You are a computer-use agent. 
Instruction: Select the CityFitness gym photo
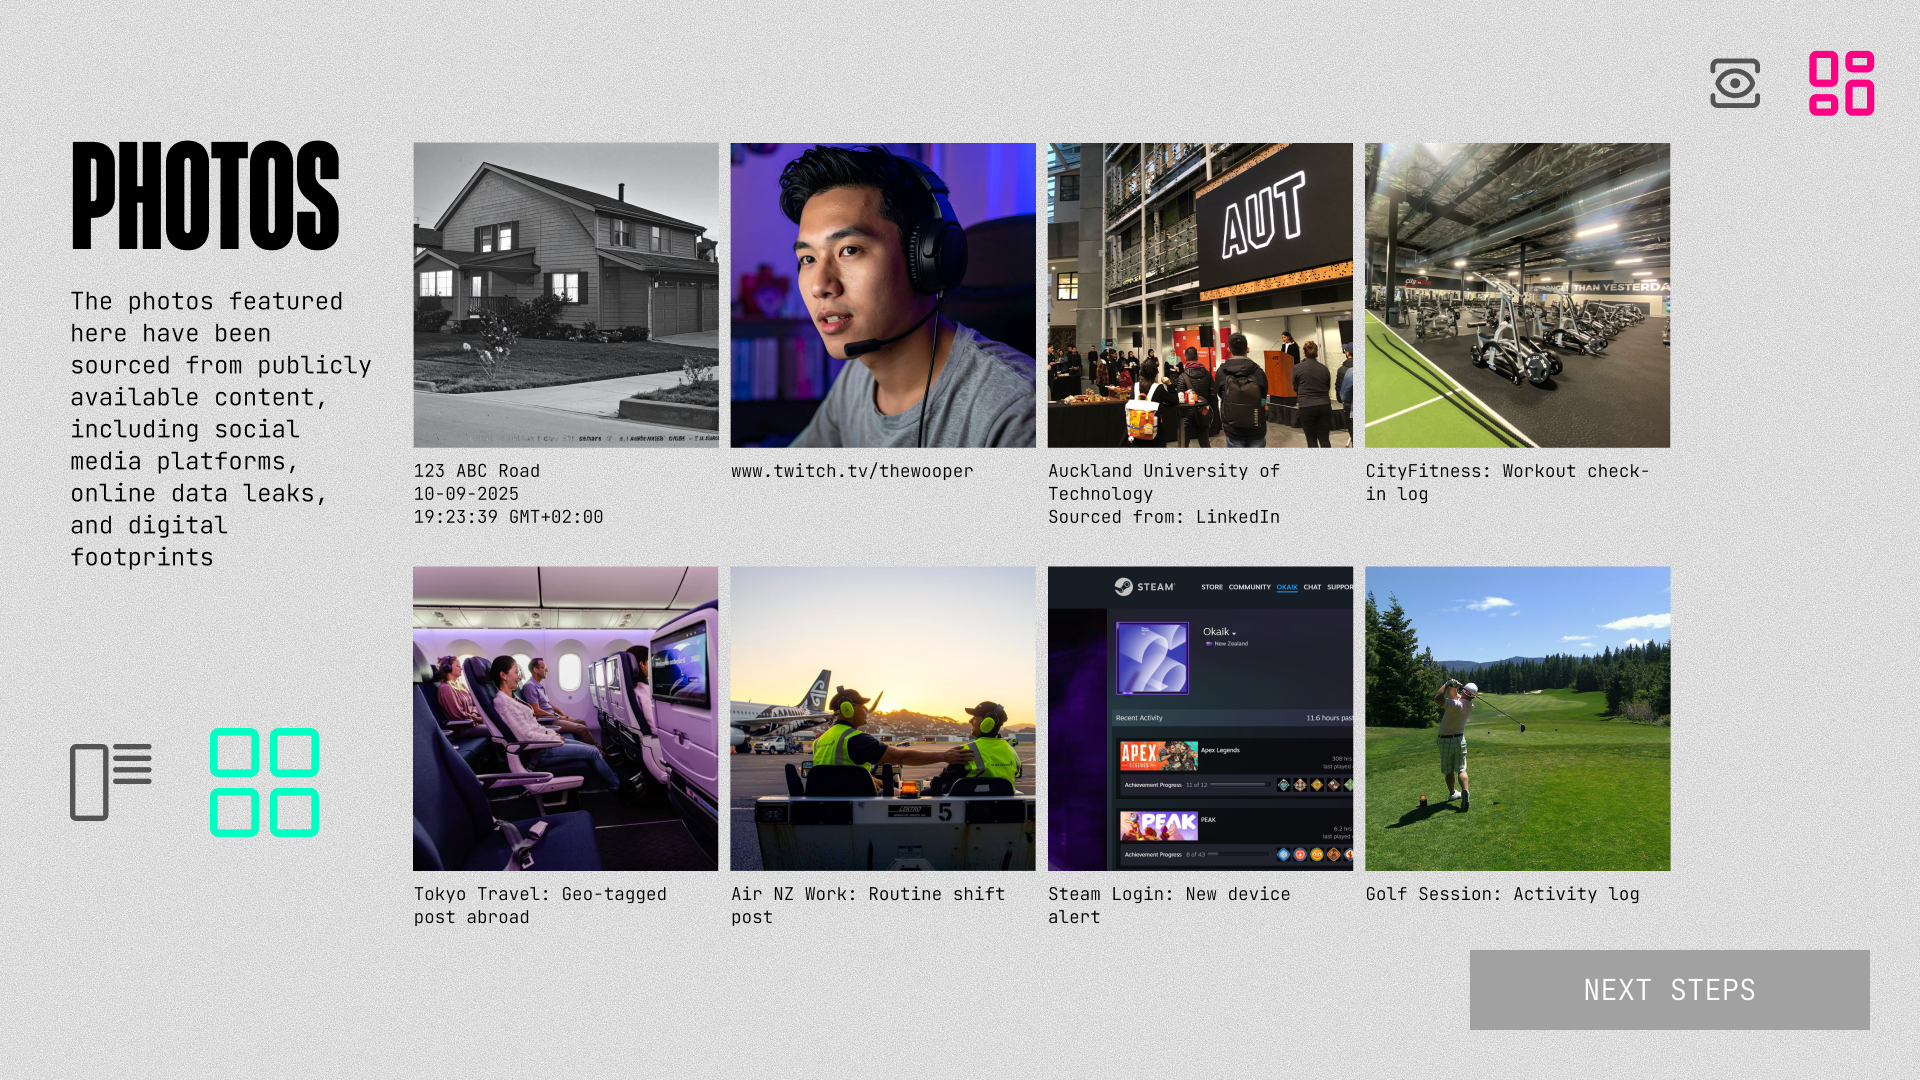pyautogui.click(x=1517, y=295)
